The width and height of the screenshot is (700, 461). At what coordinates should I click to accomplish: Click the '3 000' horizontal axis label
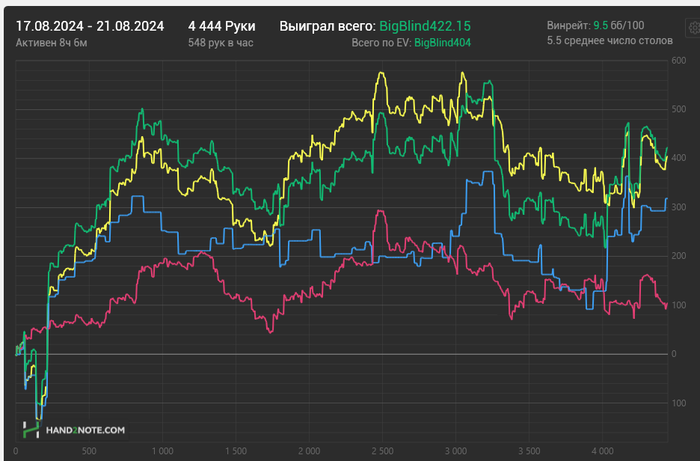pyautogui.click(x=456, y=451)
